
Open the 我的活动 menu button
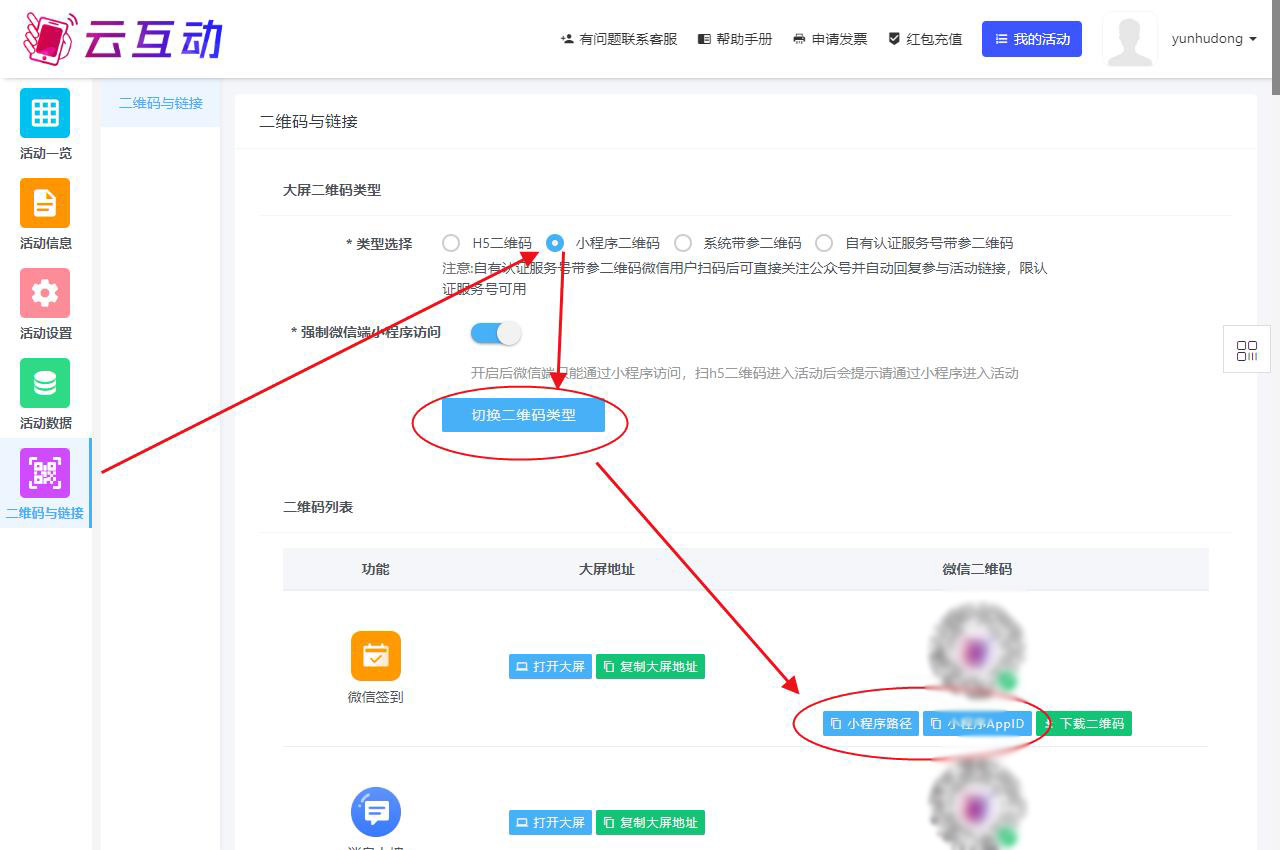click(x=1031, y=39)
